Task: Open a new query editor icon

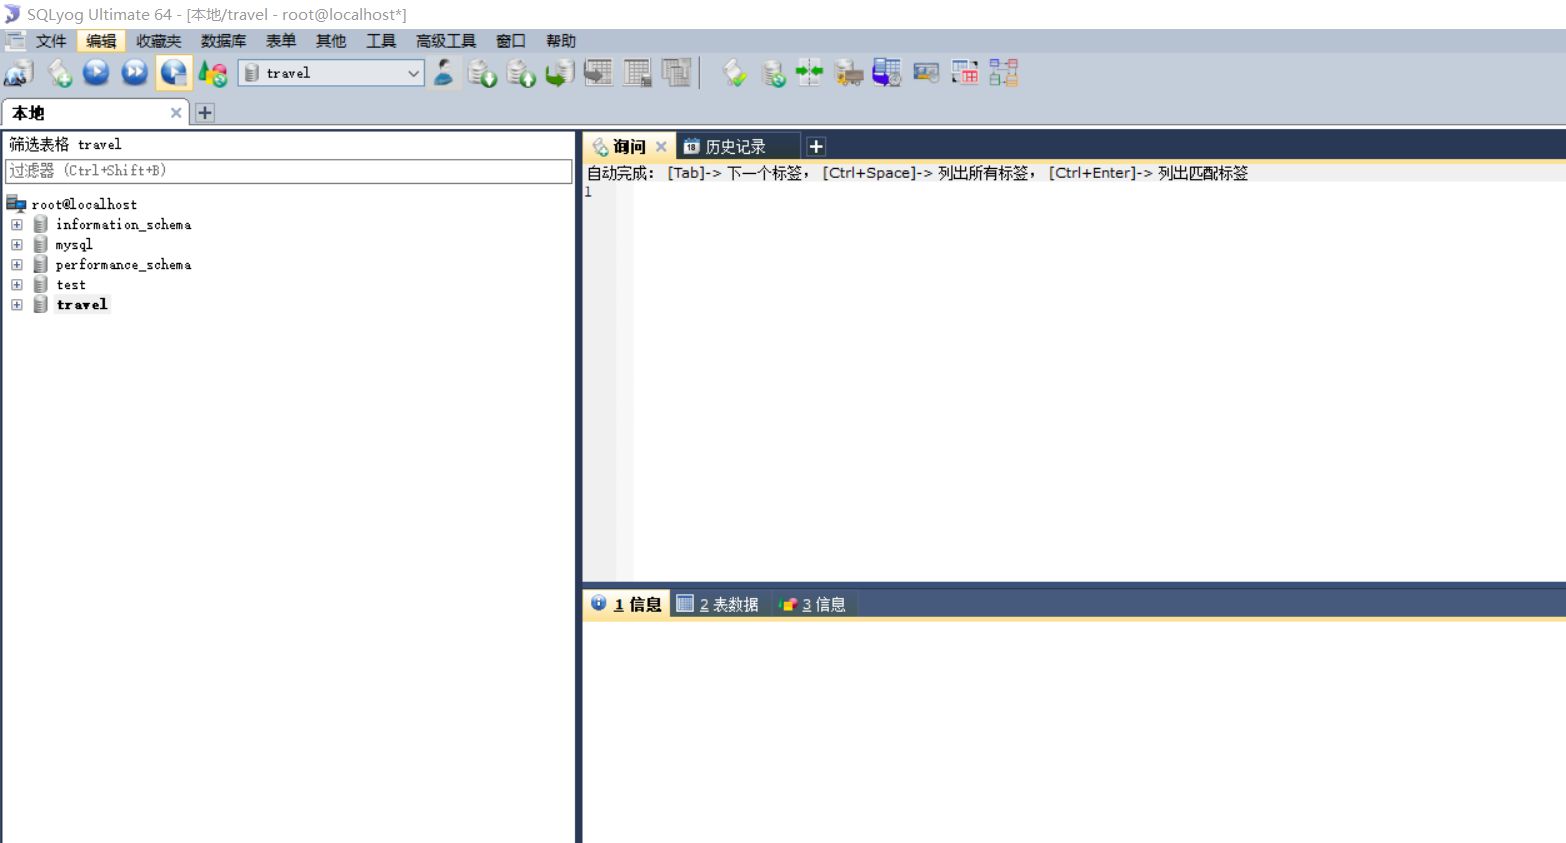Action: pos(59,73)
